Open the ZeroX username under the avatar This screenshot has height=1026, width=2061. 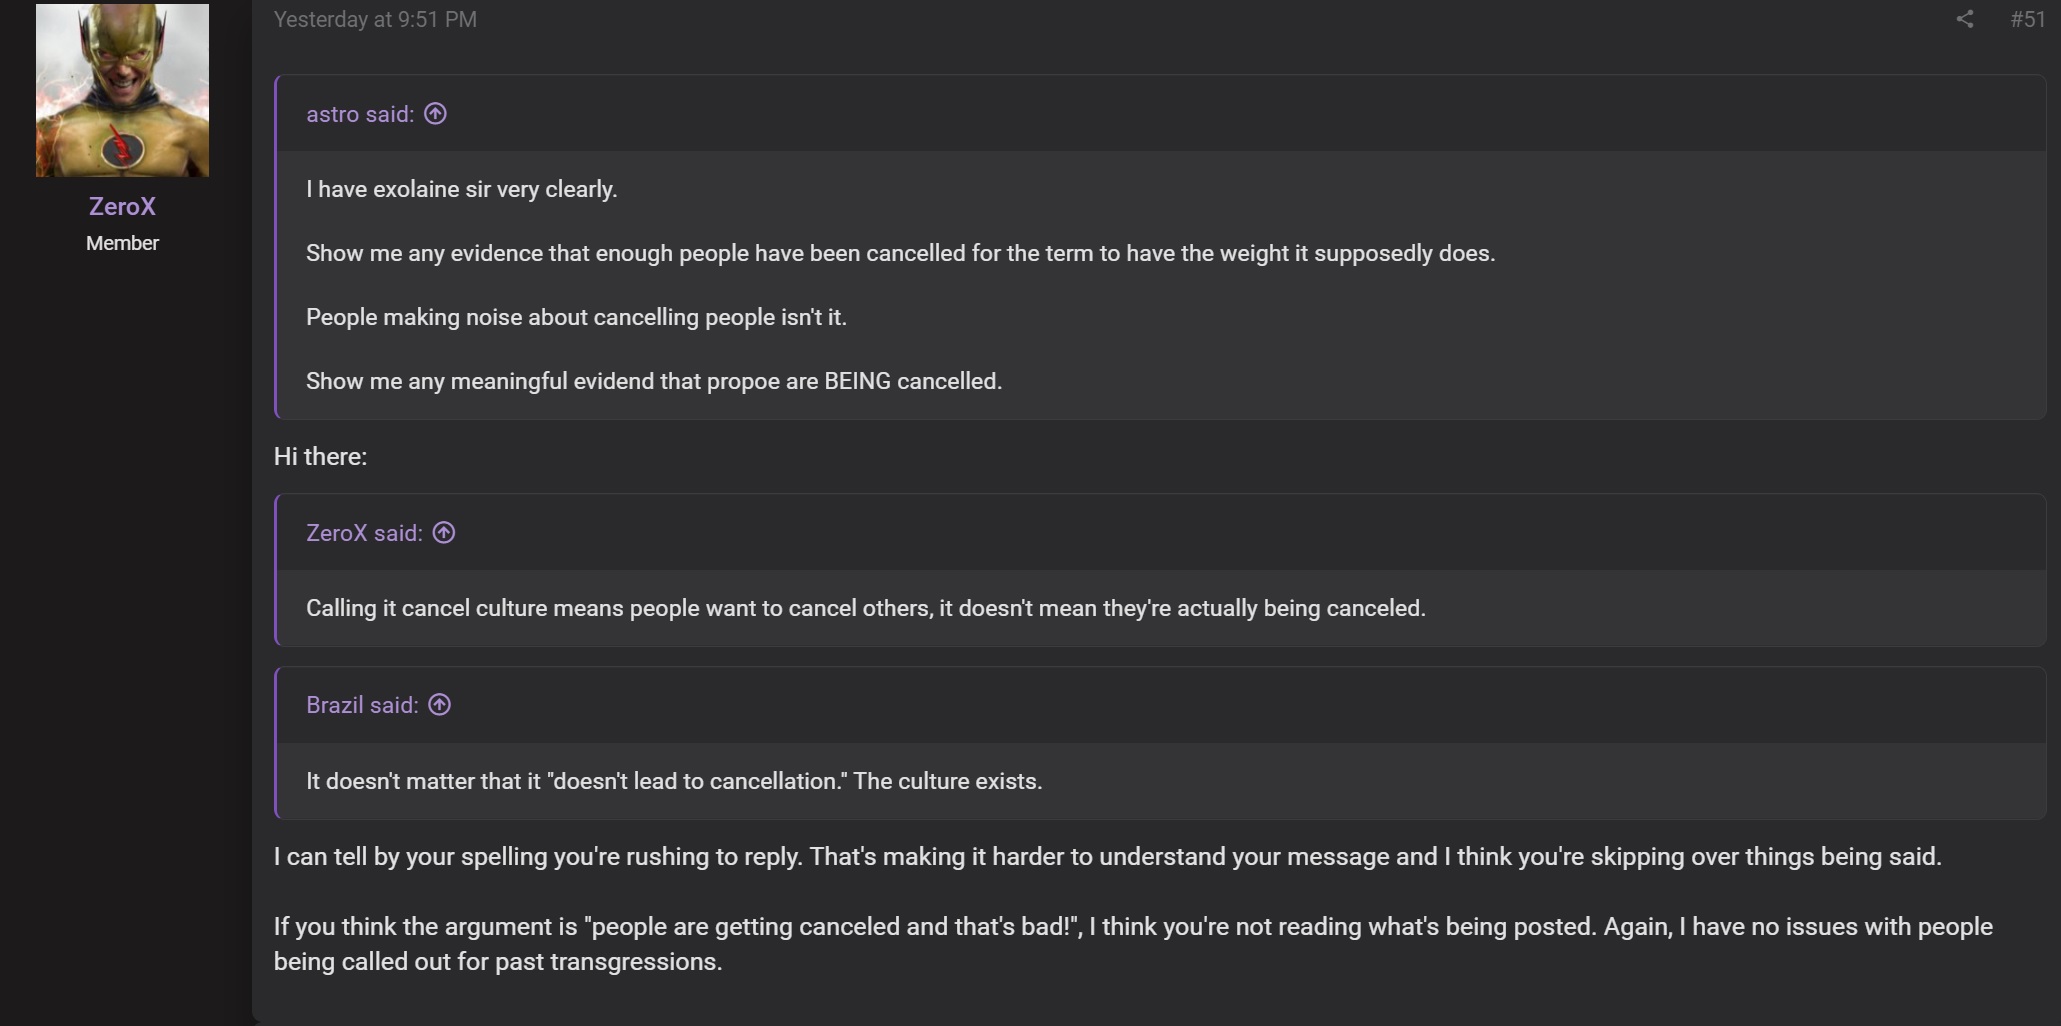122,206
